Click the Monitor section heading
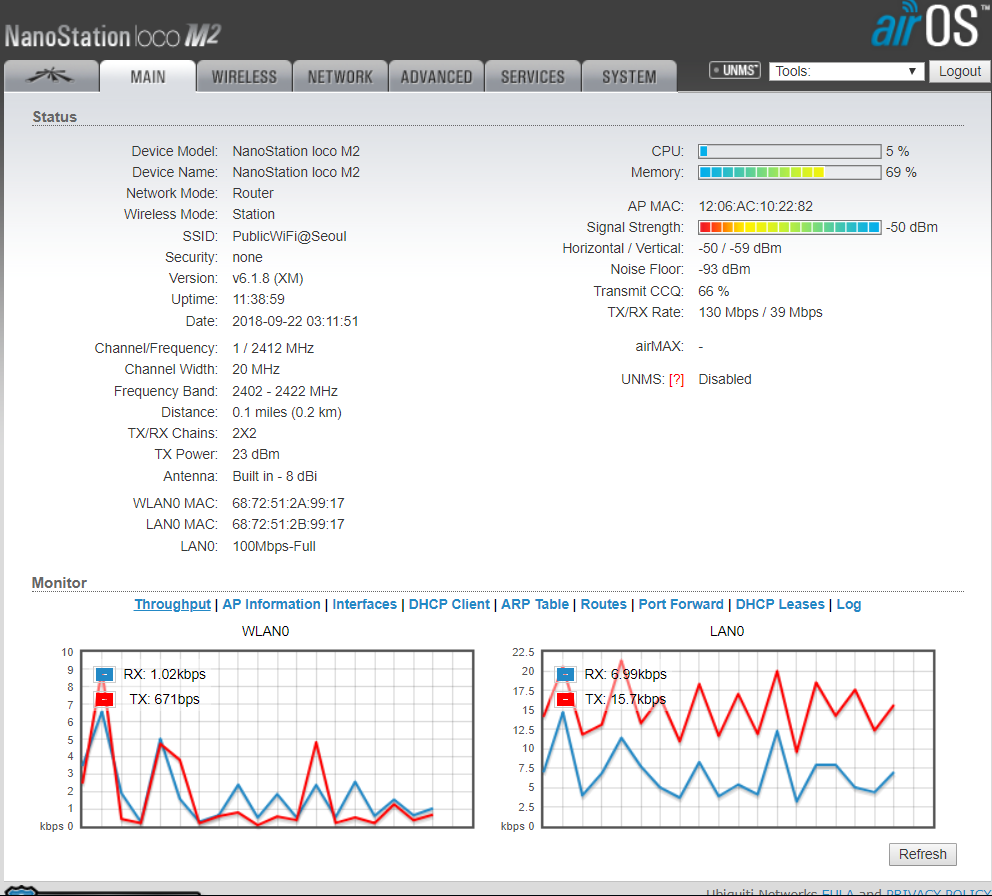Viewport: 992px width, 896px height. click(x=59, y=583)
